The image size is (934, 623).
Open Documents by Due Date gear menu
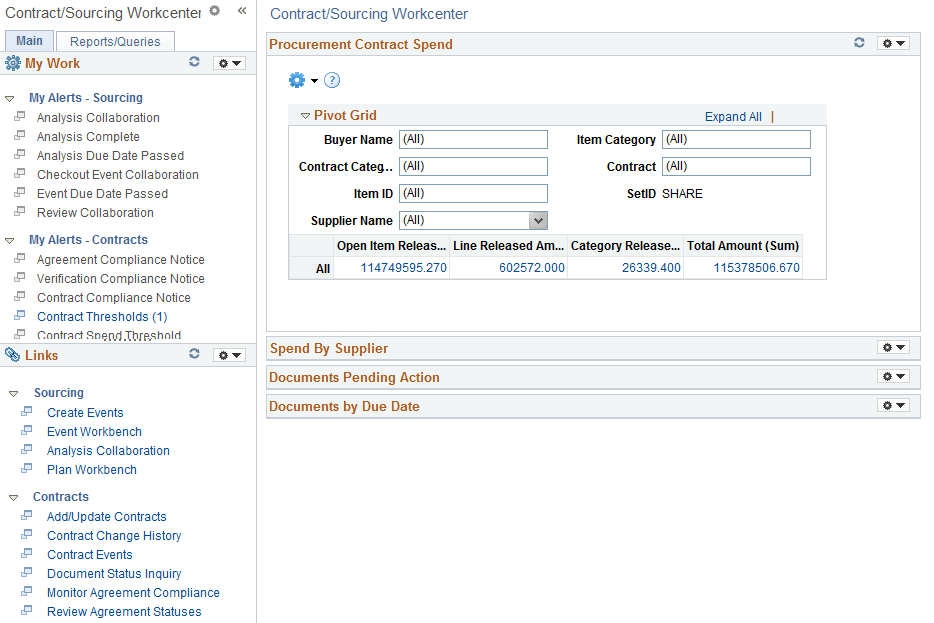(893, 406)
